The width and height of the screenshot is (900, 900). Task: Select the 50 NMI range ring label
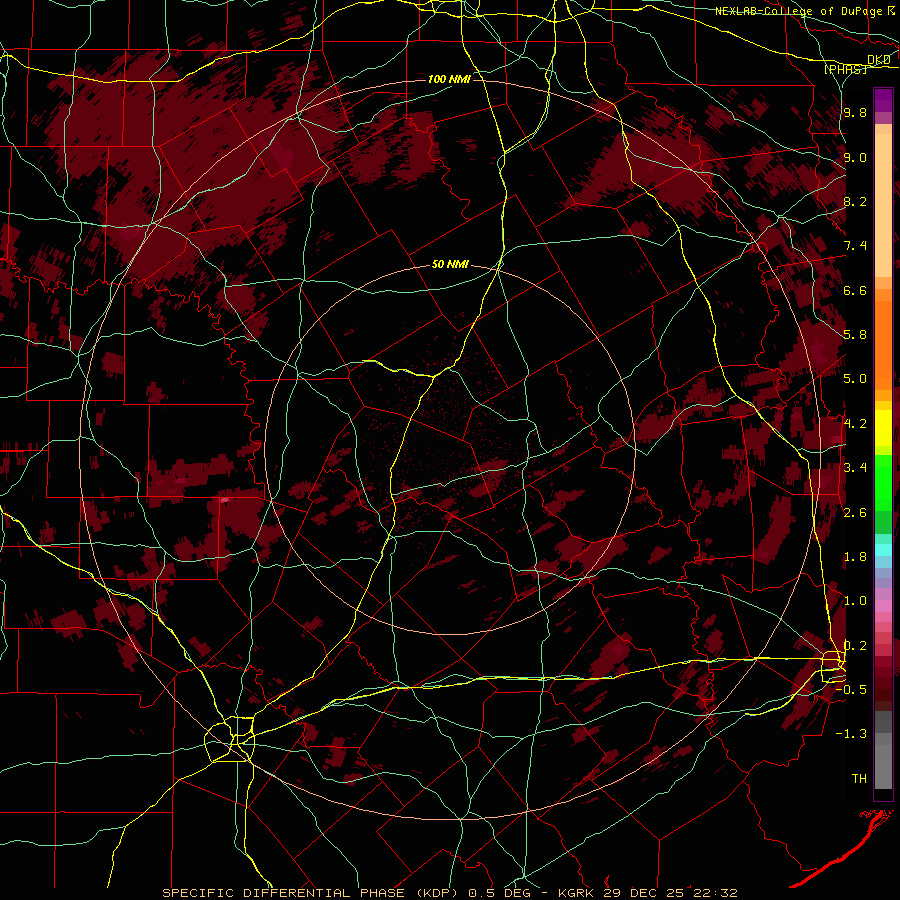point(450,265)
